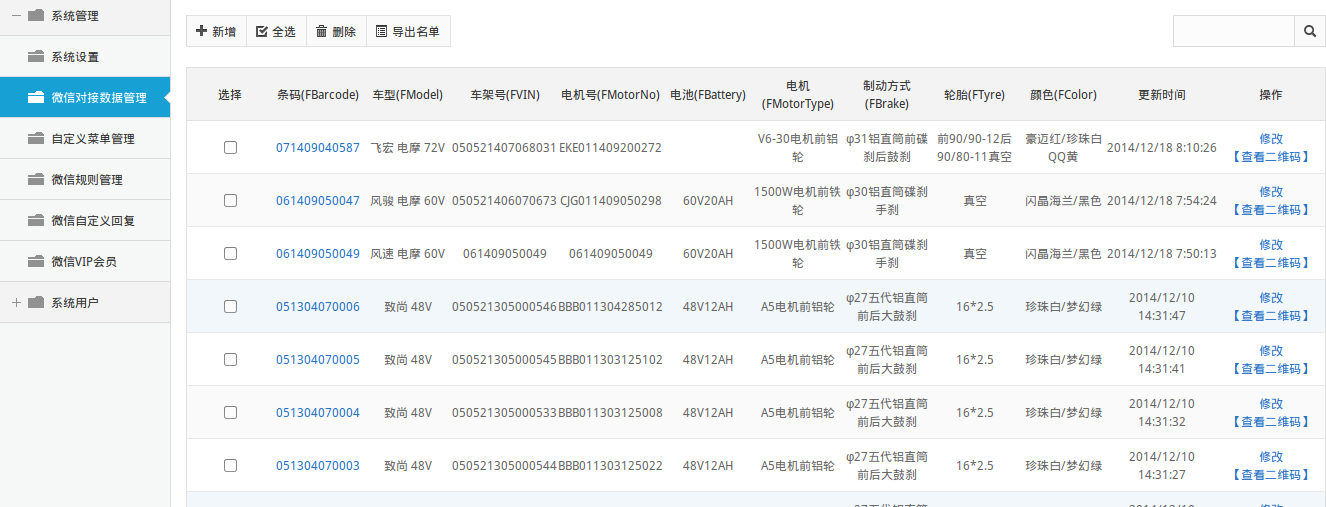This screenshot has width=1326, height=507.
Task: Tick the checkbox for barcode 061409050049
Action: tap(230, 253)
